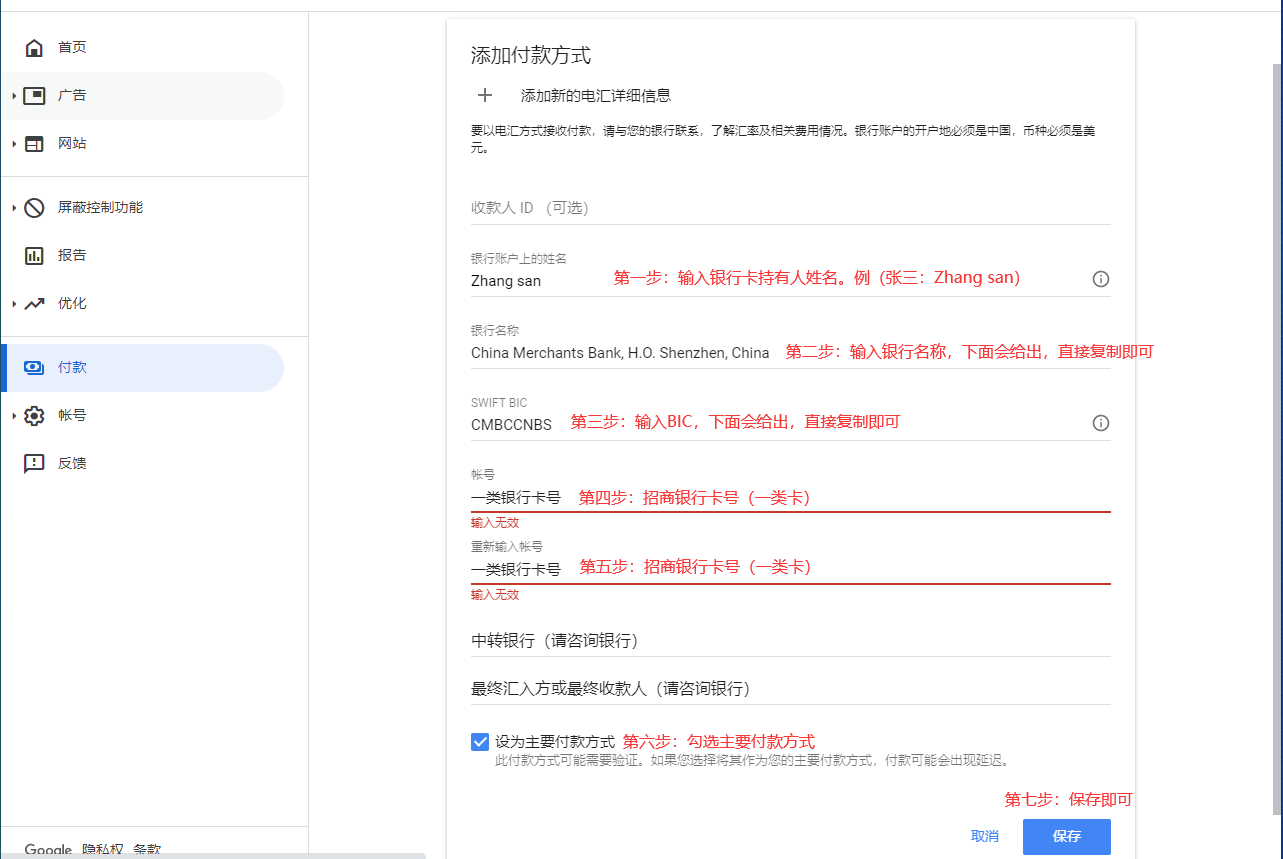1283x859 pixels.
Task: Click the Optimization trend arrow icon
Action: coord(34,304)
